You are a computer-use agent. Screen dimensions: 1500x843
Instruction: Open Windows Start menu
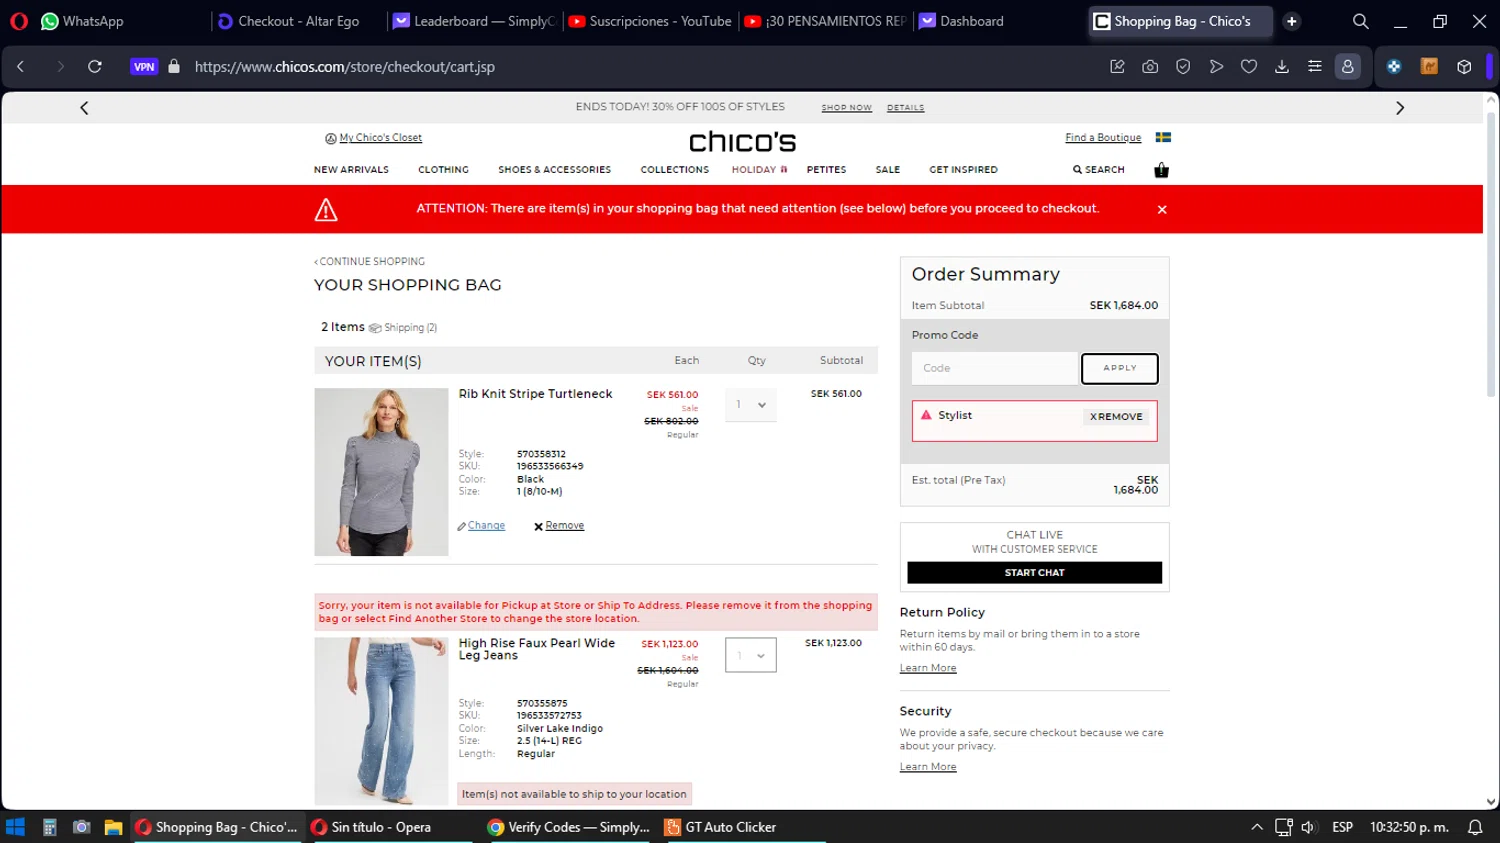(15, 827)
